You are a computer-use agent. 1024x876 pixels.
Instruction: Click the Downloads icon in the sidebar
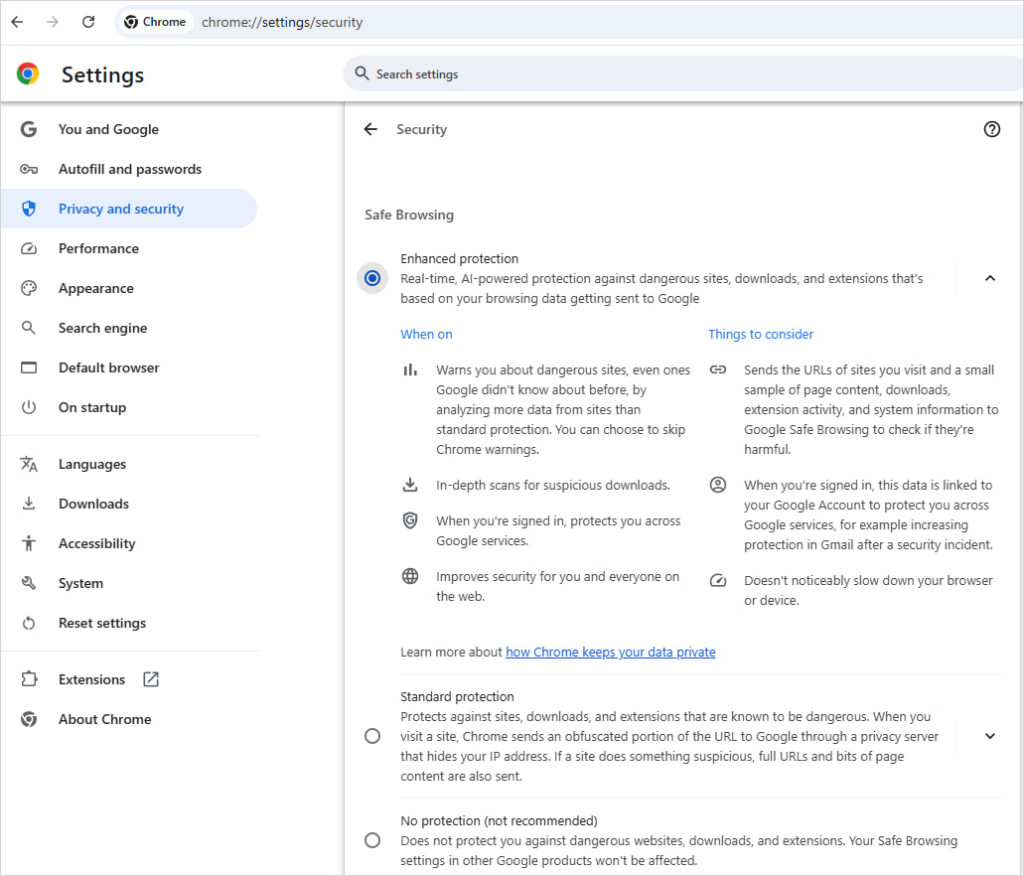[28, 503]
